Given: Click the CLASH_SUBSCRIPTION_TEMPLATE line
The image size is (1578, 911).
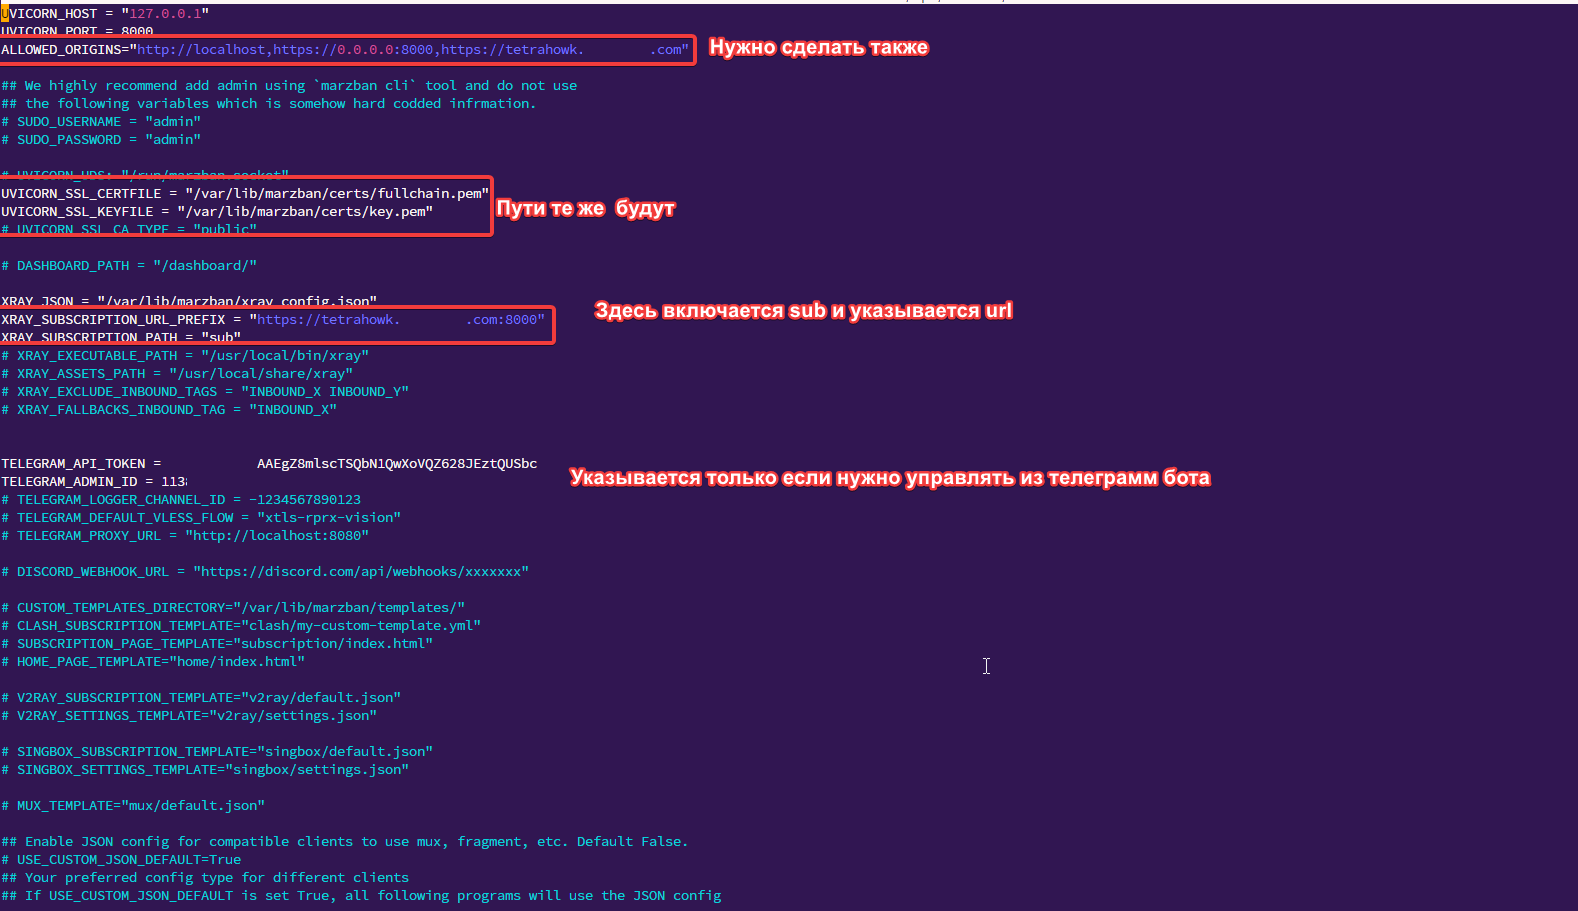Looking at the screenshot, I should point(248,626).
